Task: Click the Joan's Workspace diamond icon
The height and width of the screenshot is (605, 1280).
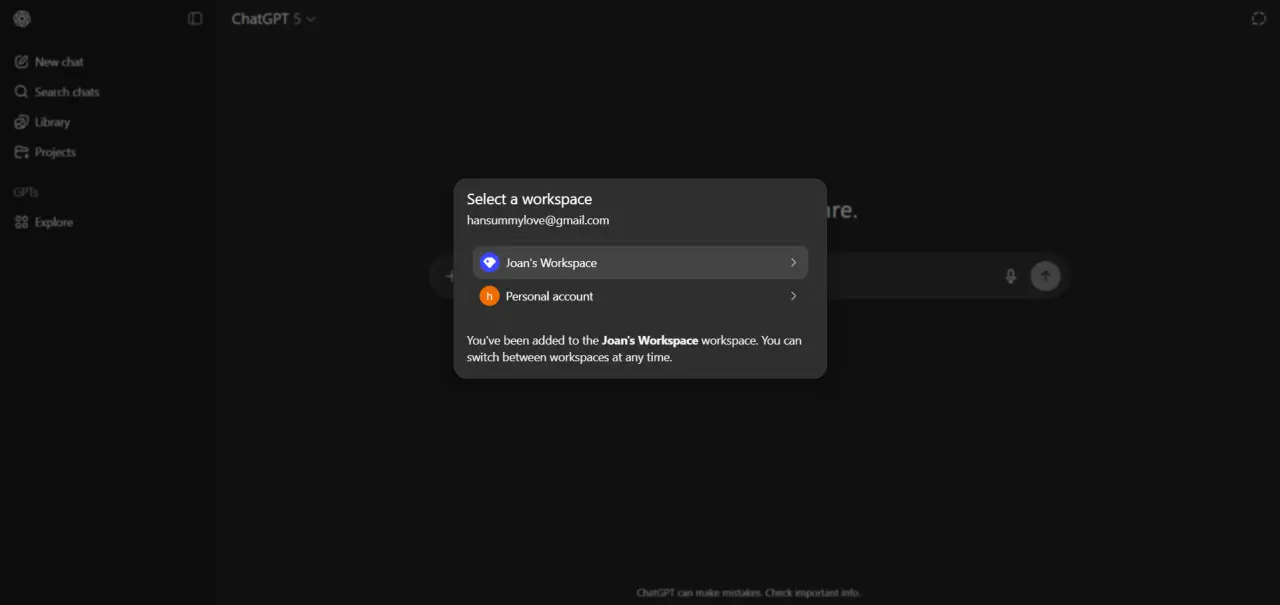Action: click(489, 262)
